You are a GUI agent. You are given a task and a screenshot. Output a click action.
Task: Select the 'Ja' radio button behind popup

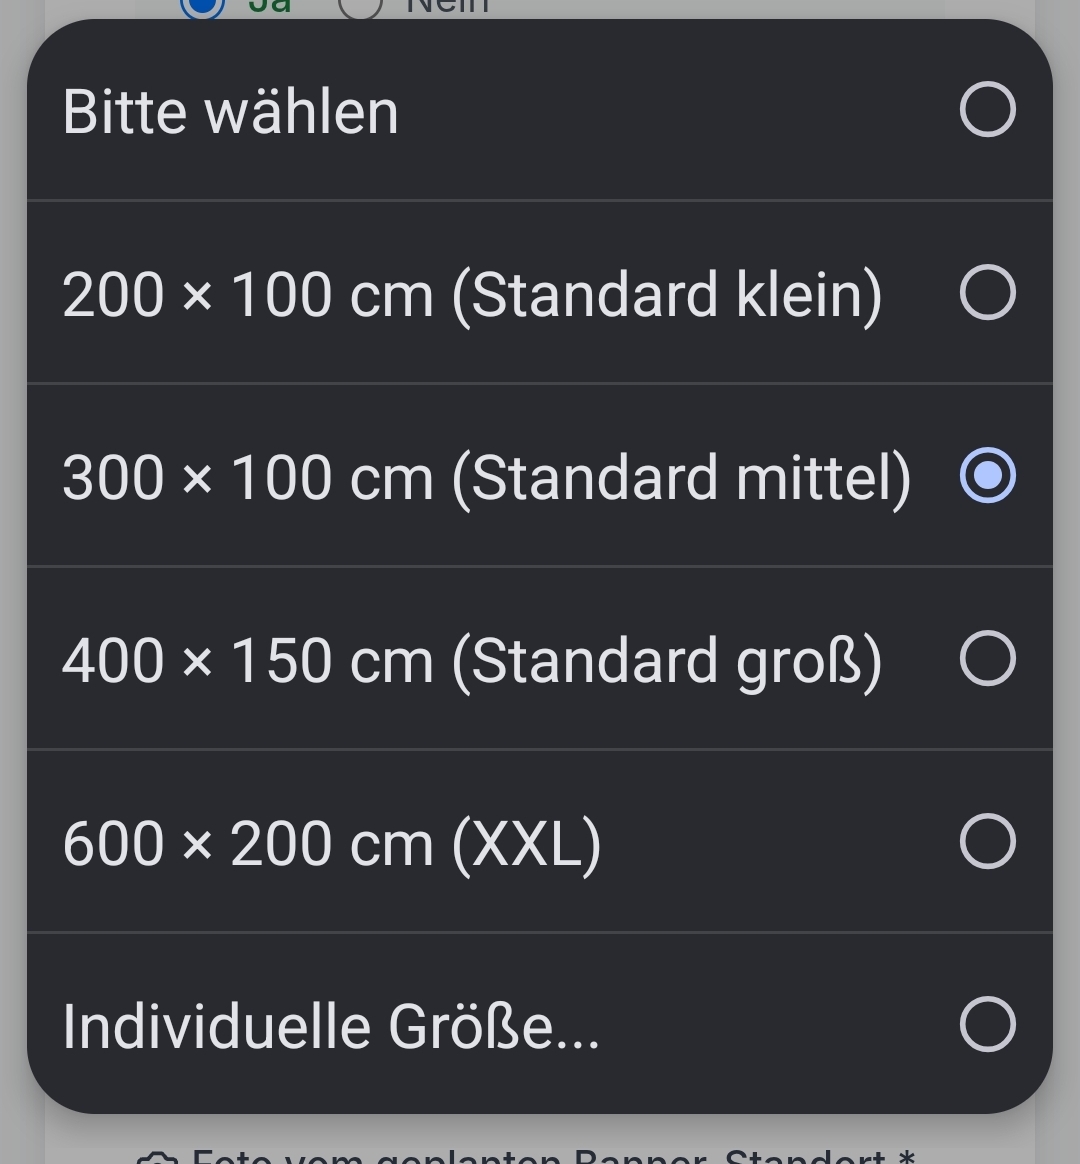point(202,7)
